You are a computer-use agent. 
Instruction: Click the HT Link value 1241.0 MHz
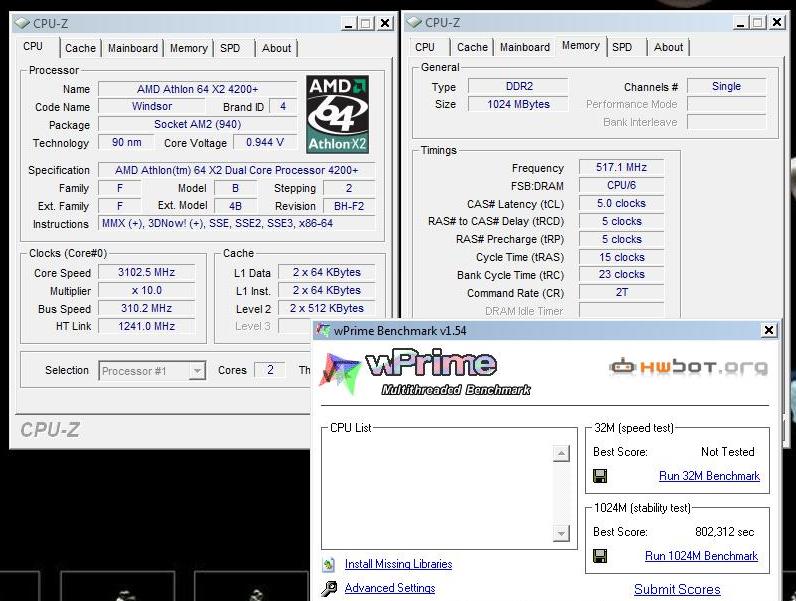point(146,326)
